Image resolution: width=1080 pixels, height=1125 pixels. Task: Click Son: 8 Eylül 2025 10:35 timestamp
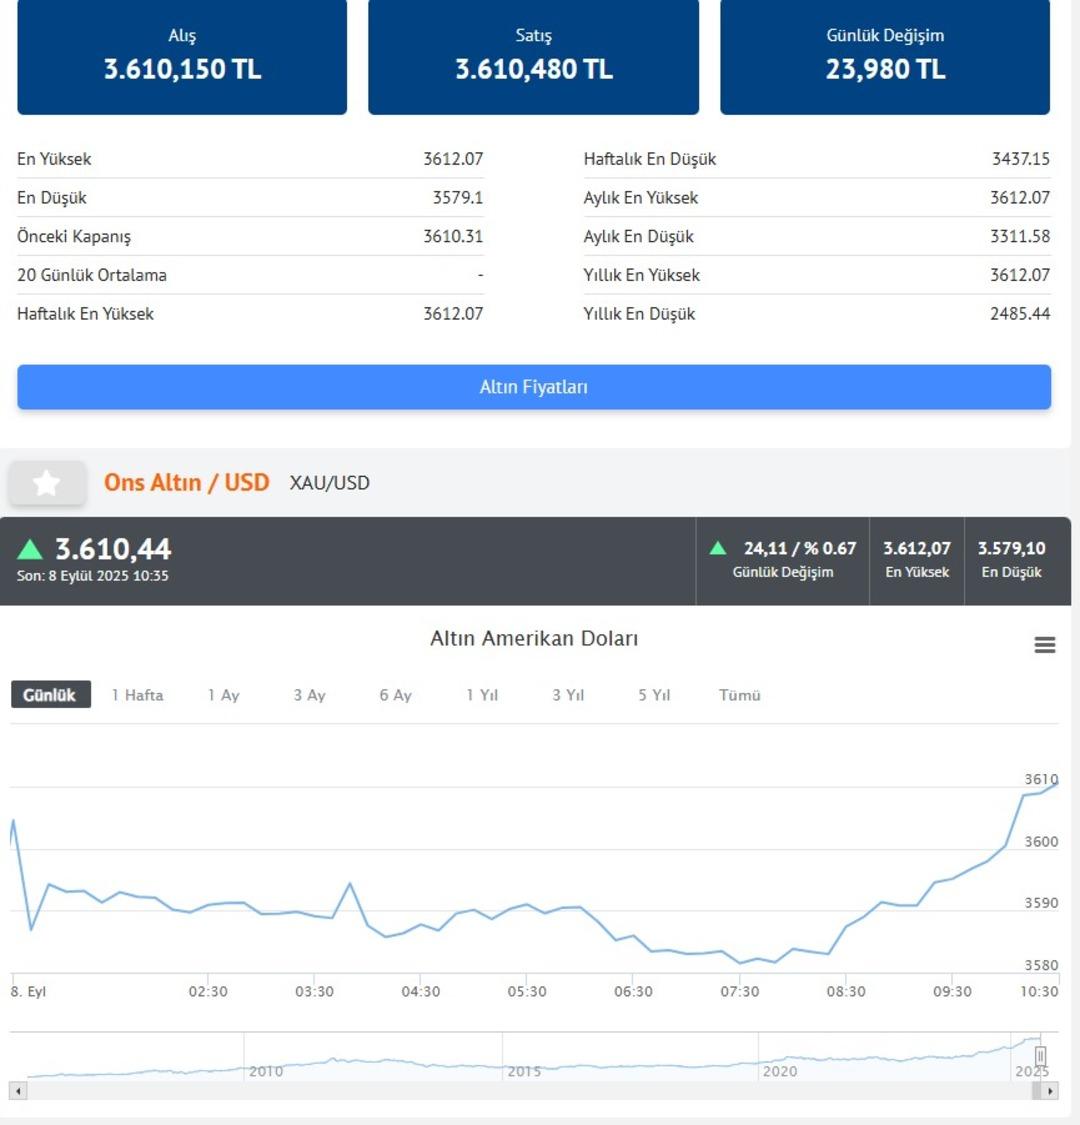coord(93,575)
